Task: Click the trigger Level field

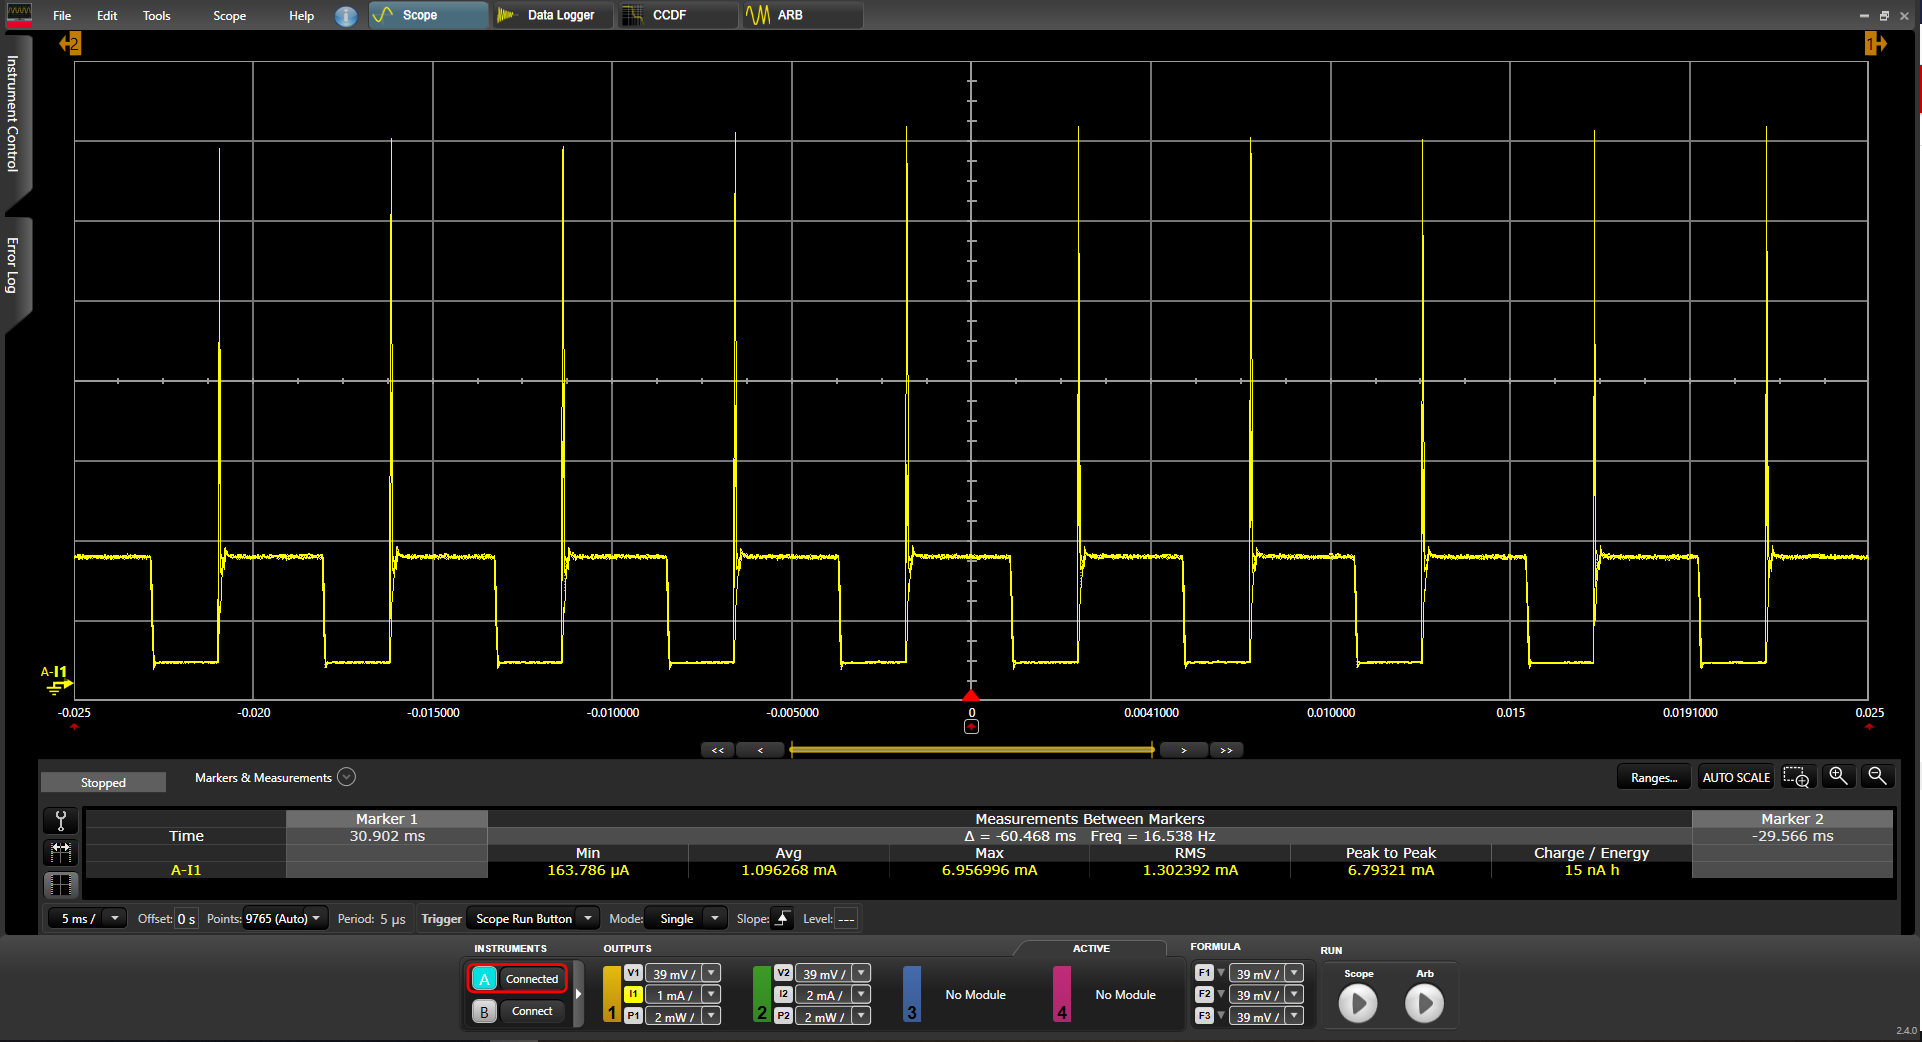Action: [846, 918]
